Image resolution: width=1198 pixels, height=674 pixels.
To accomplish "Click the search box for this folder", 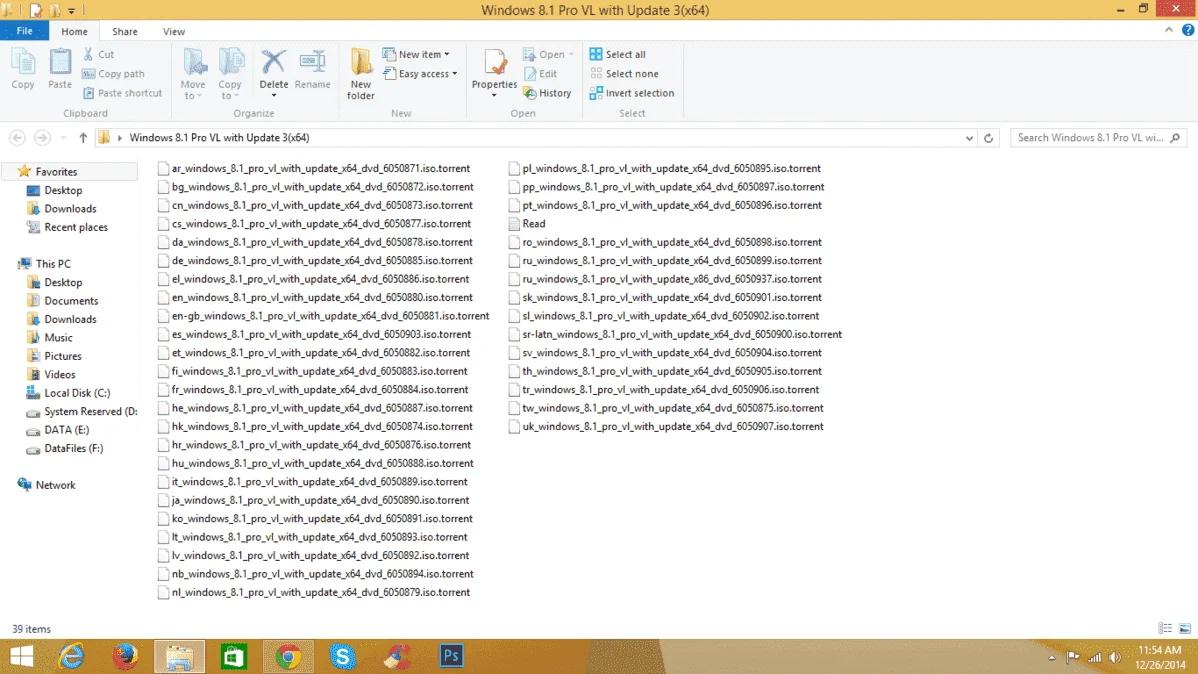I will (x=1098, y=138).
